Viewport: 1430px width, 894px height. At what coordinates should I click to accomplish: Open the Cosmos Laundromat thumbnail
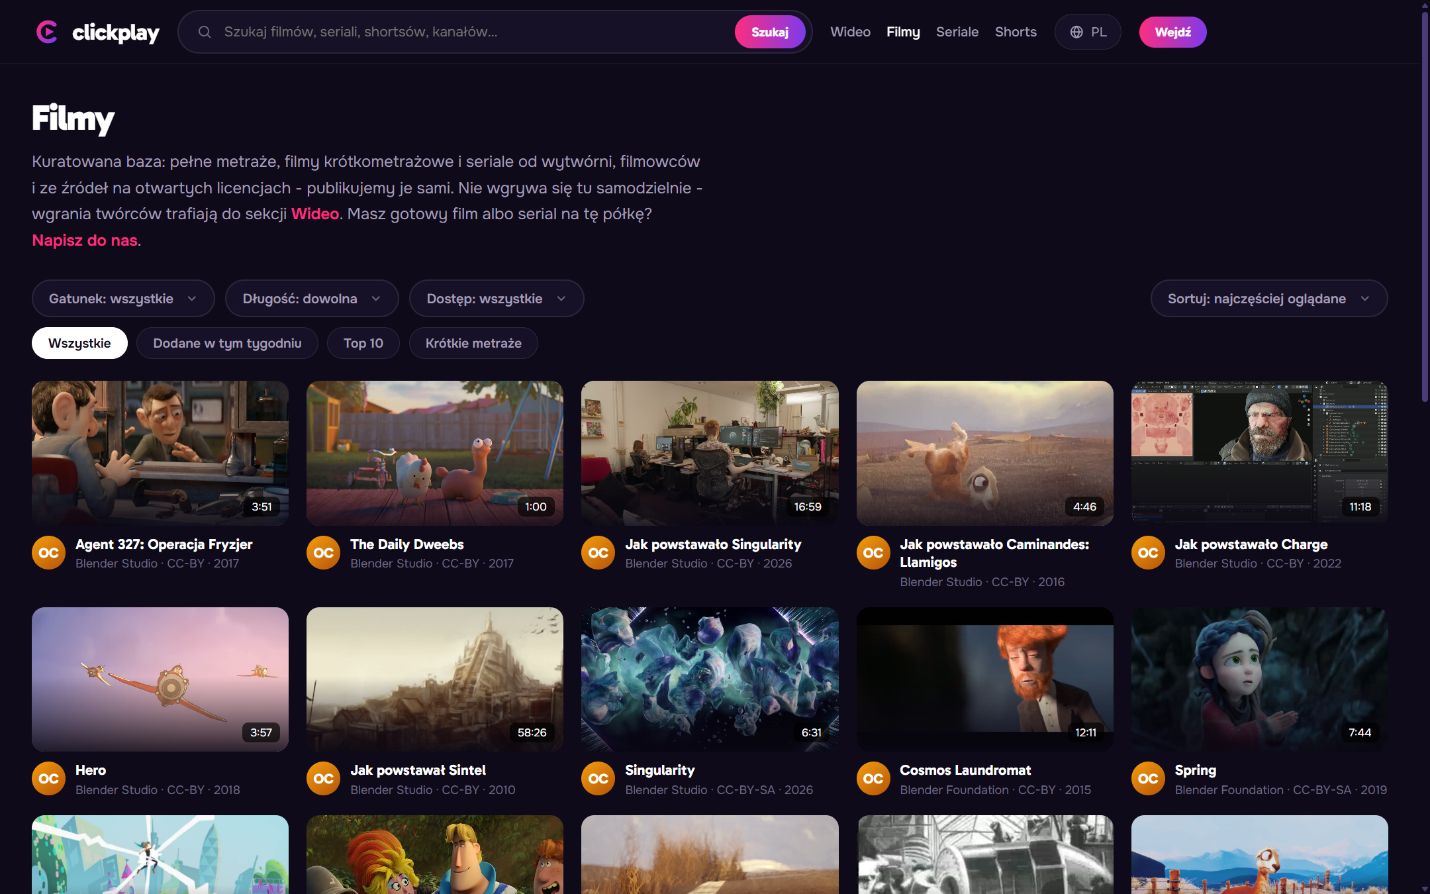click(x=985, y=679)
